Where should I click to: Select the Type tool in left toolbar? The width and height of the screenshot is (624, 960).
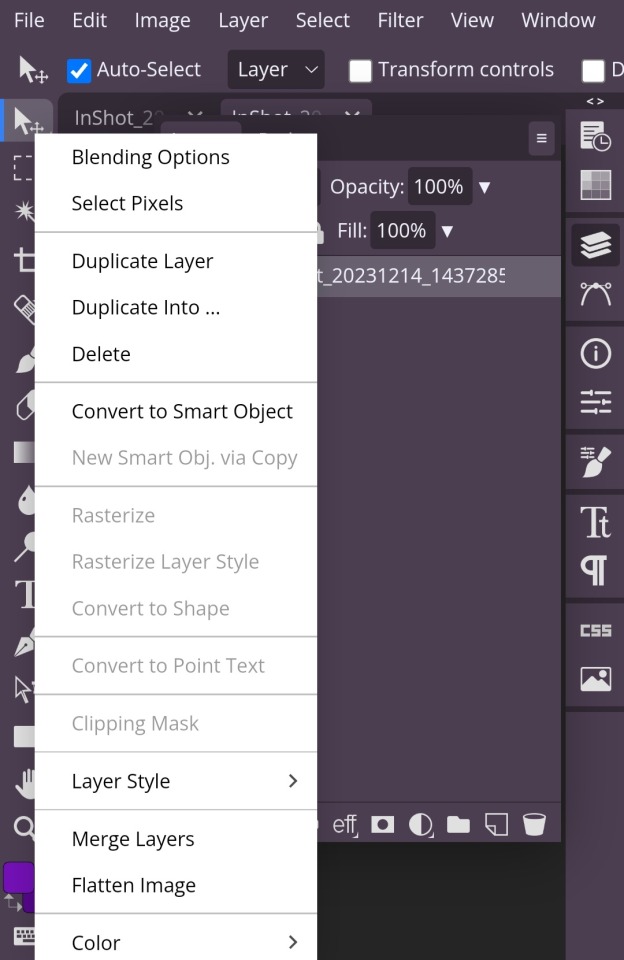(x=25, y=593)
